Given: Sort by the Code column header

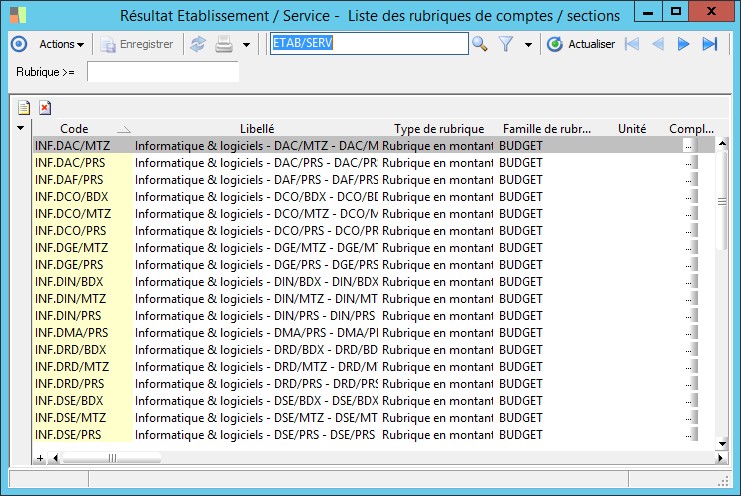Looking at the screenshot, I should point(83,128).
